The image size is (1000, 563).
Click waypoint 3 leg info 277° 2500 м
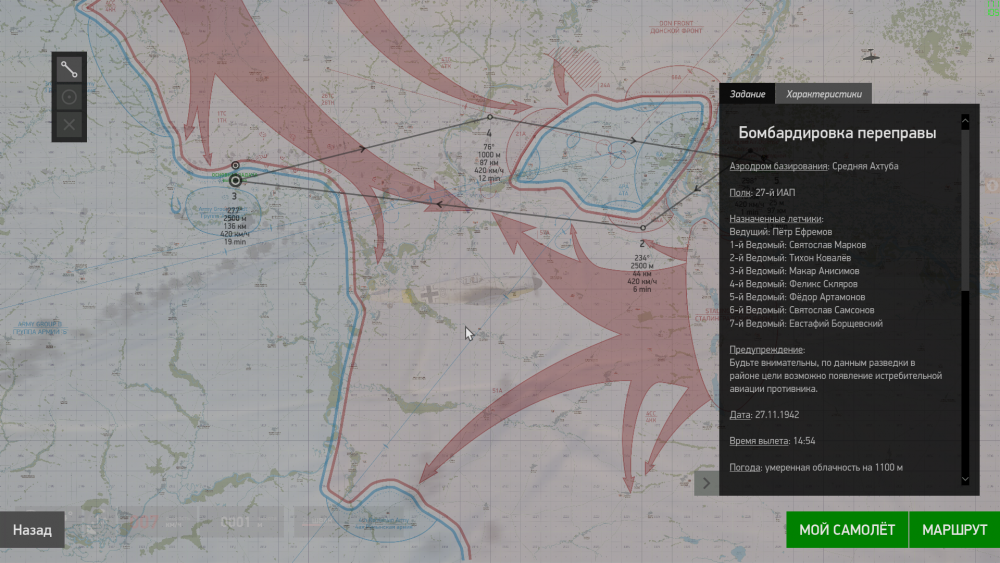pos(235,226)
